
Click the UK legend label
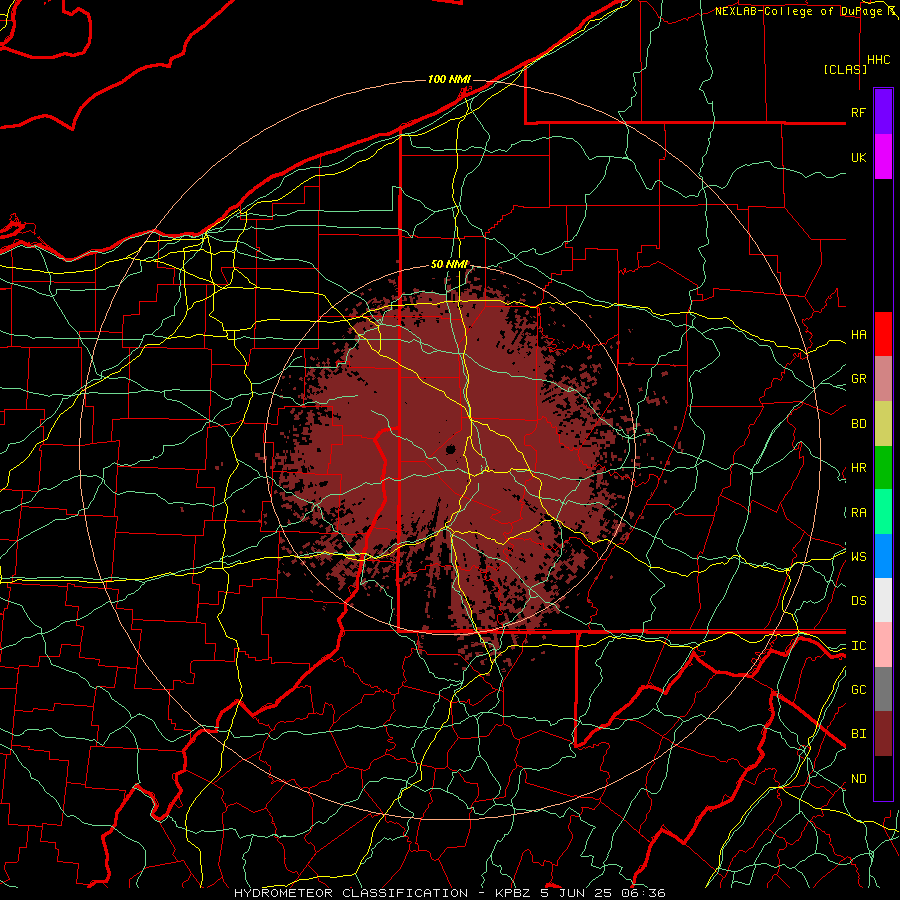[858, 157]
